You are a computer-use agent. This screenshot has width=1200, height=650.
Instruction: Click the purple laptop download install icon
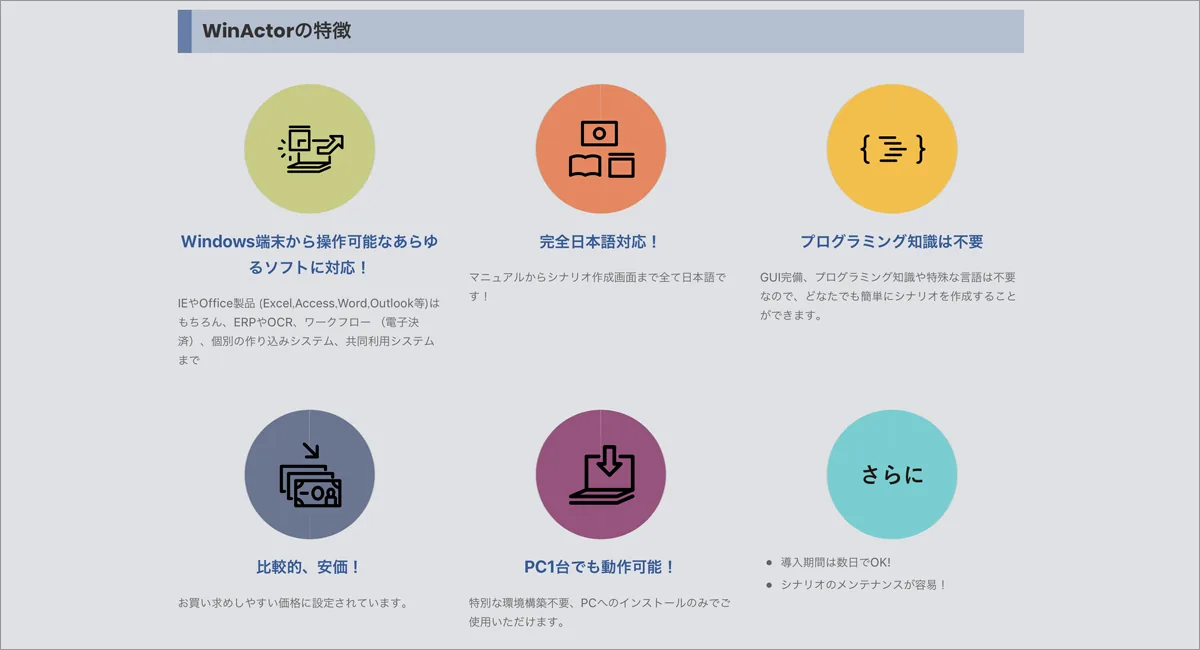point(601,474)
